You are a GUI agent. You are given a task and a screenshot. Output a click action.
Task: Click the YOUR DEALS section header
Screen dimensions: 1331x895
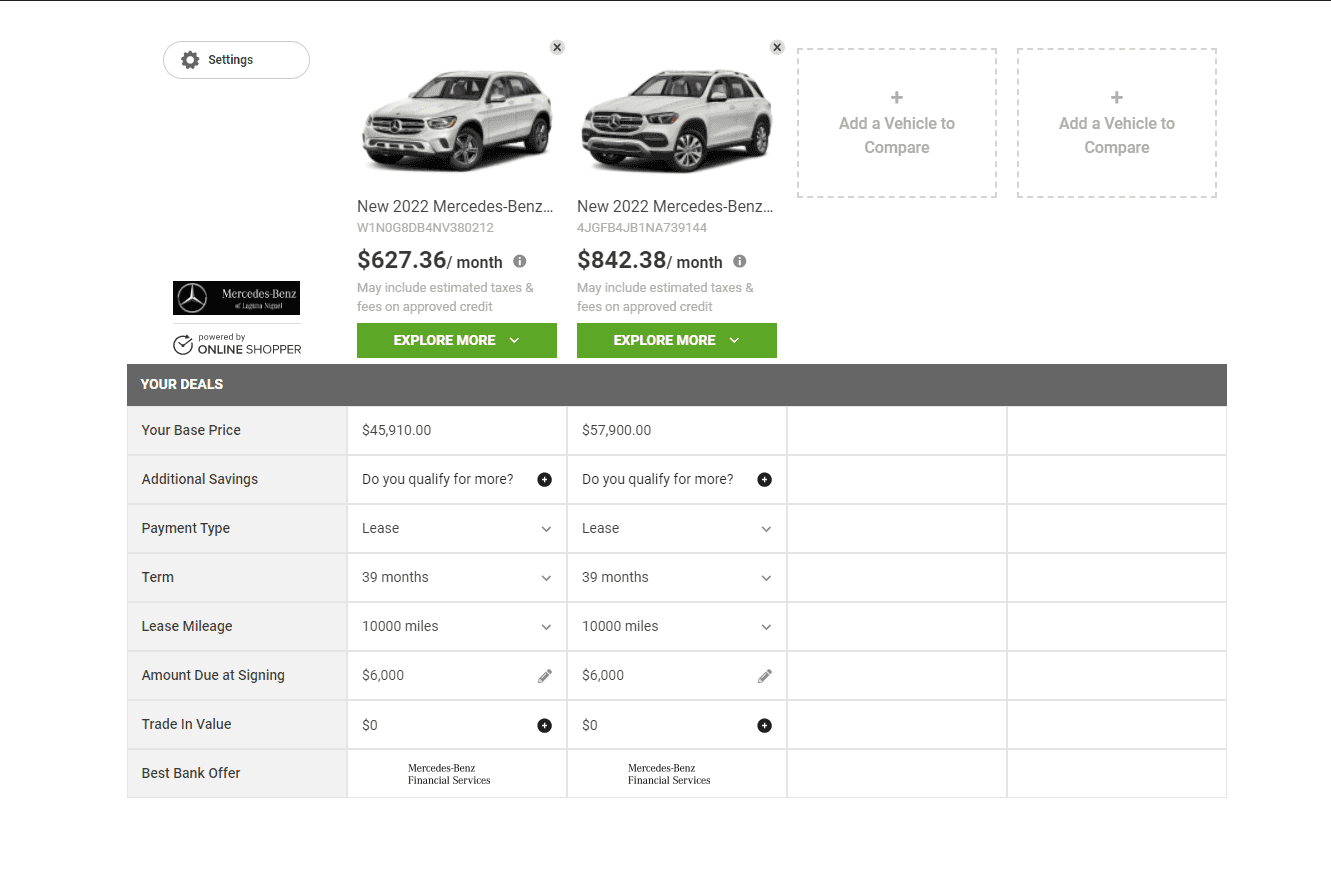pos(677,384)
